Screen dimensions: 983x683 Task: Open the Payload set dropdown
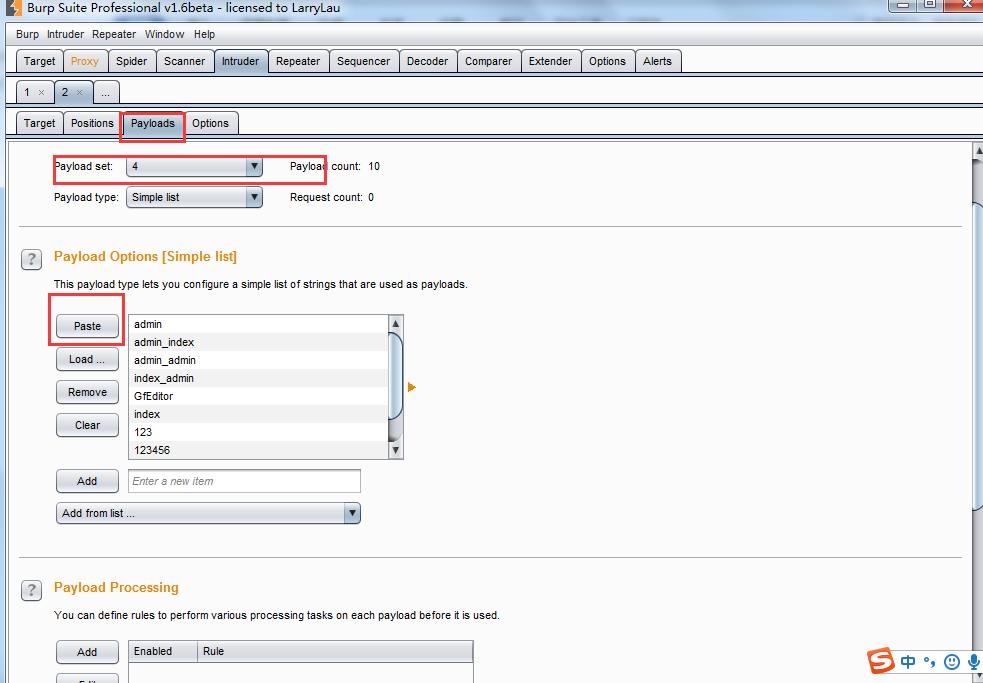[x=194, y=166]
